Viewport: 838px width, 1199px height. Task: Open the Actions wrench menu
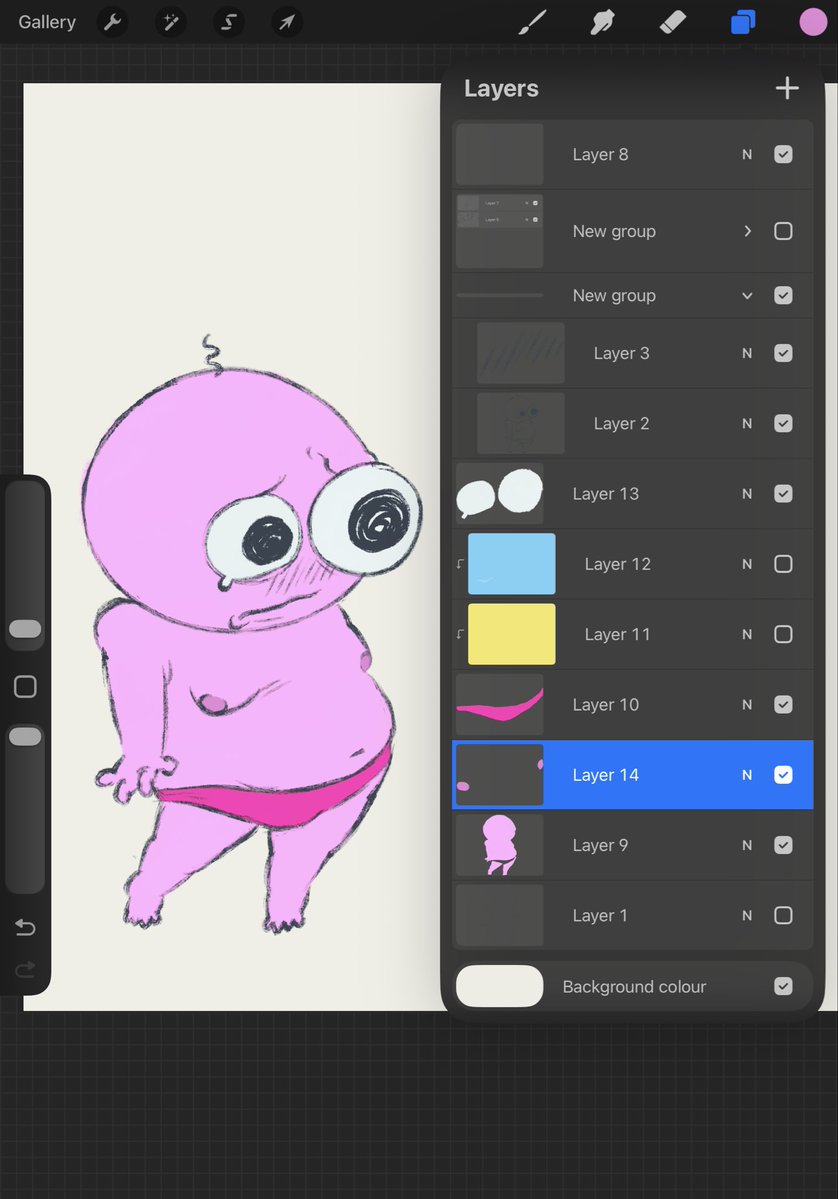tap(112, 22)
